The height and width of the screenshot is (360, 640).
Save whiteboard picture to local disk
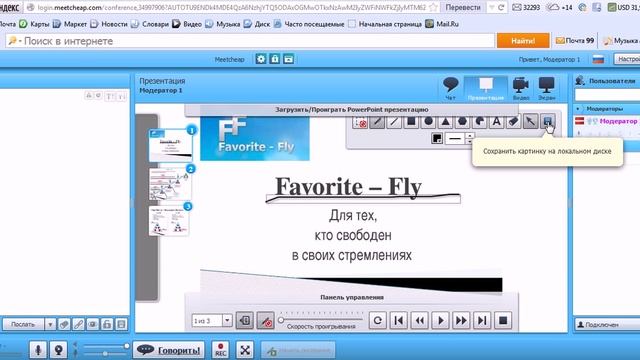click(x=547, y=121)
